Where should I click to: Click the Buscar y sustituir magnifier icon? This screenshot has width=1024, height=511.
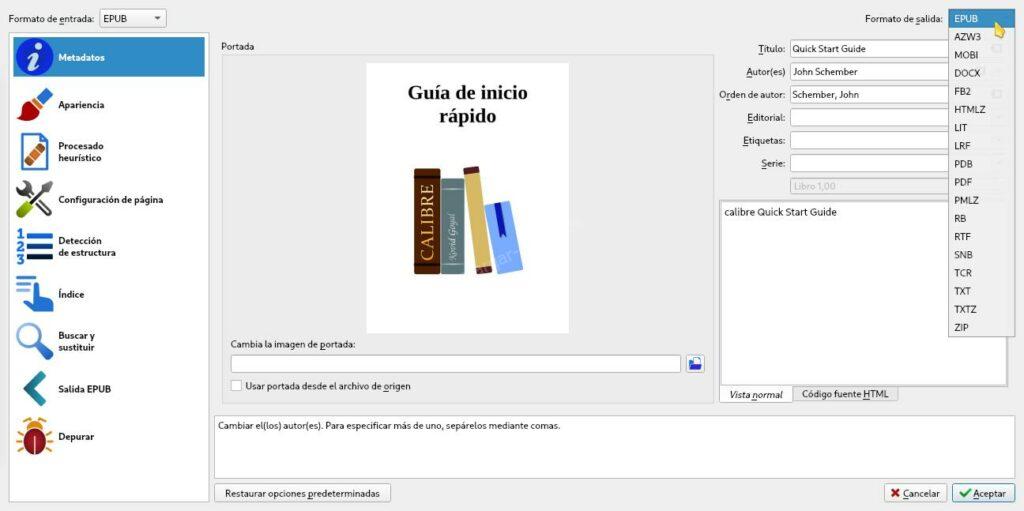(x=34, y=341)
